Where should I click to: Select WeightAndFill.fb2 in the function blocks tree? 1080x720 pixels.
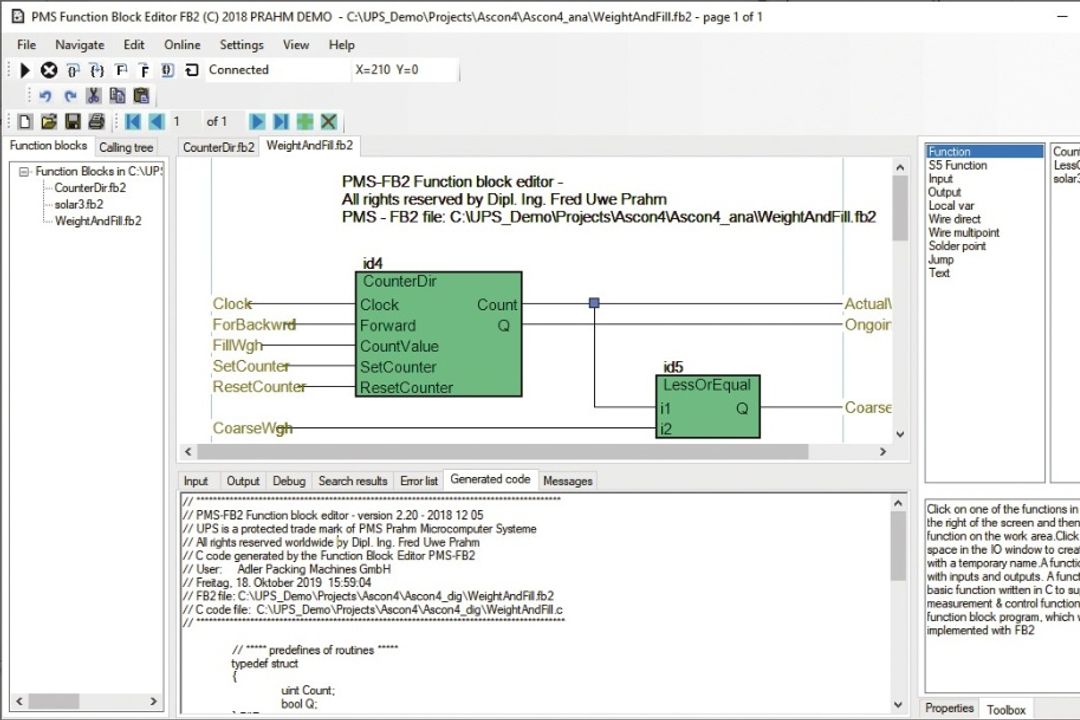pos(98,221)
